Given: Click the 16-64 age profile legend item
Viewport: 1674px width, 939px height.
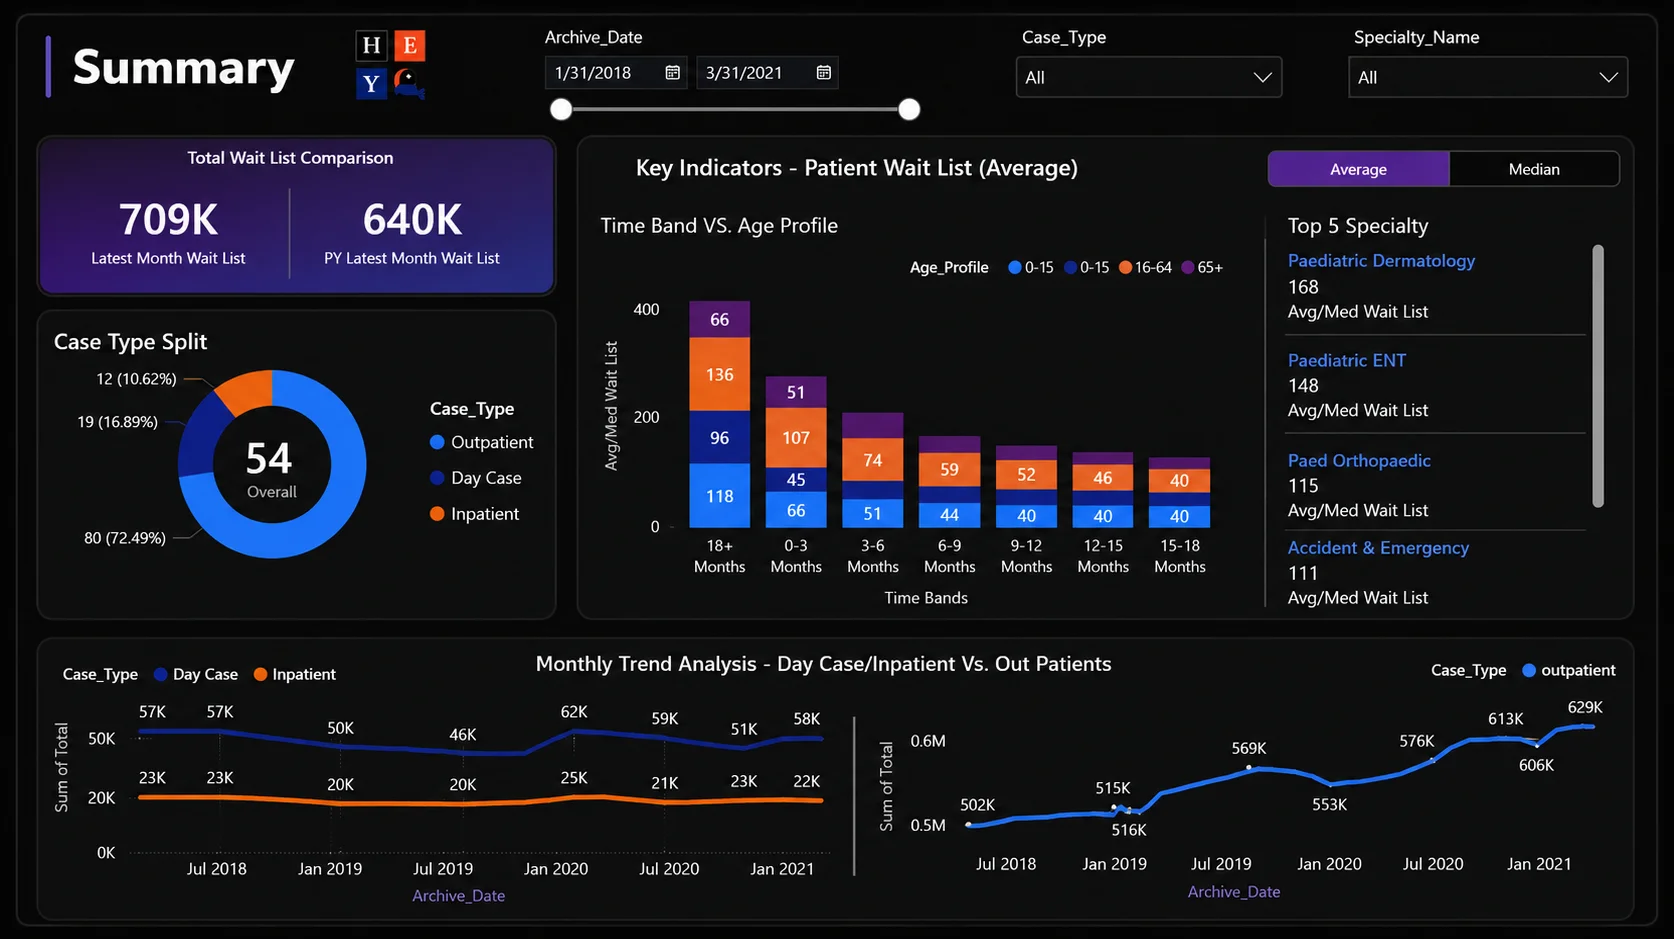Looking at the screenshot, I should [x=1145, y=268].
